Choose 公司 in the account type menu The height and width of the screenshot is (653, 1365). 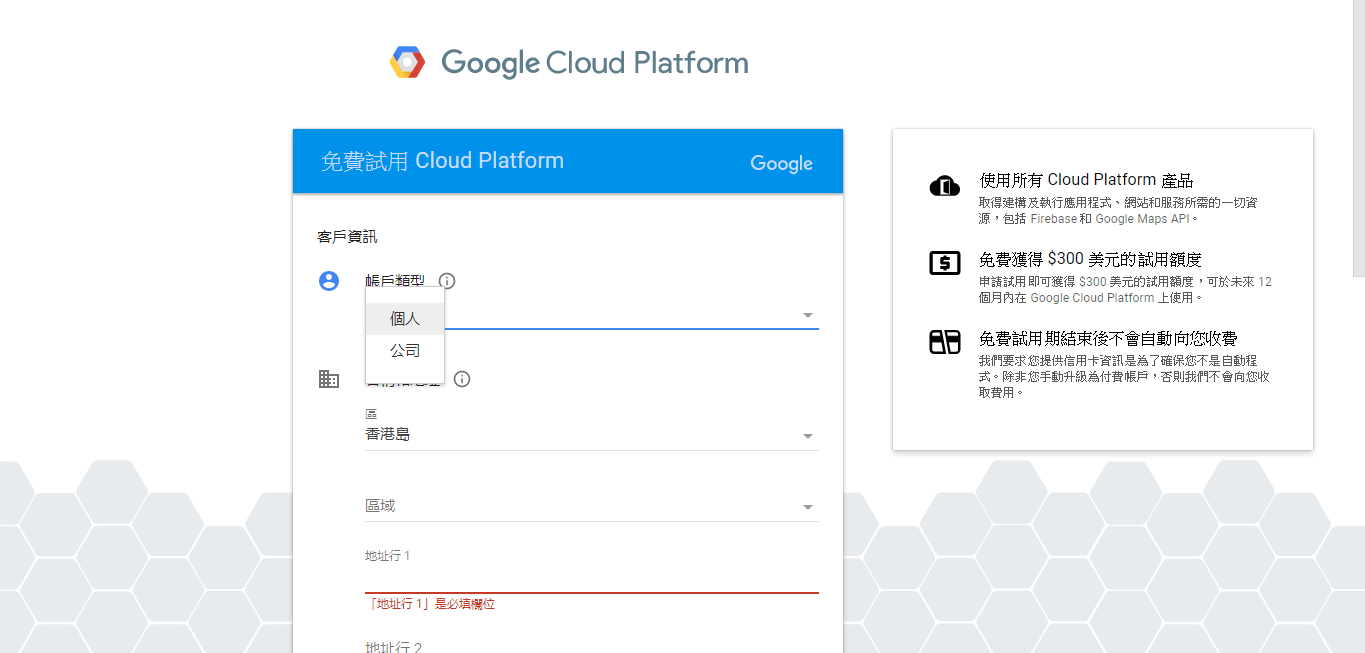[405, 351]
